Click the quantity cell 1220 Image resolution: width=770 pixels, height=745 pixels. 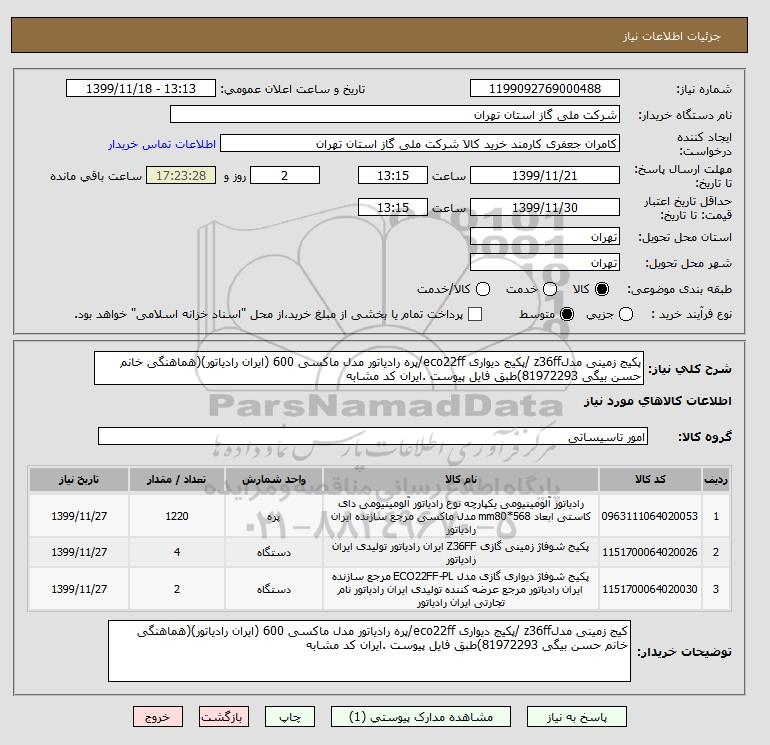click(177, 517)
